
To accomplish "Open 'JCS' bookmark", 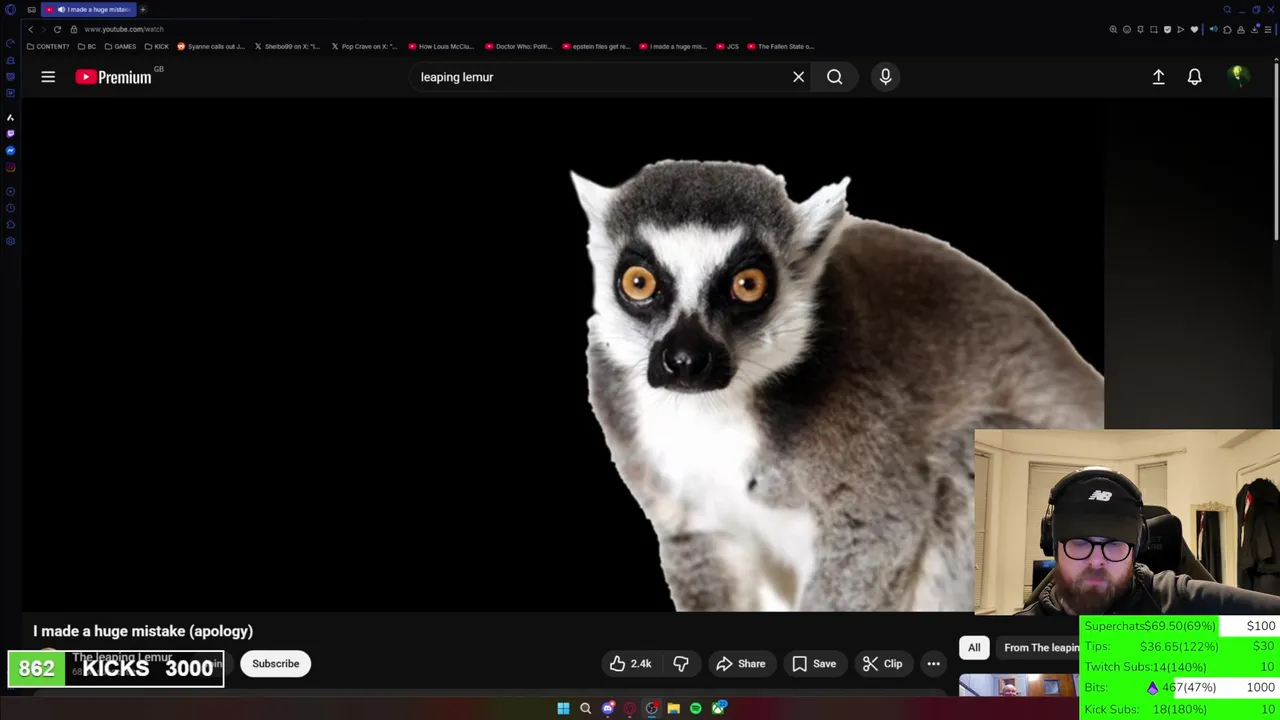I will 727,46.
